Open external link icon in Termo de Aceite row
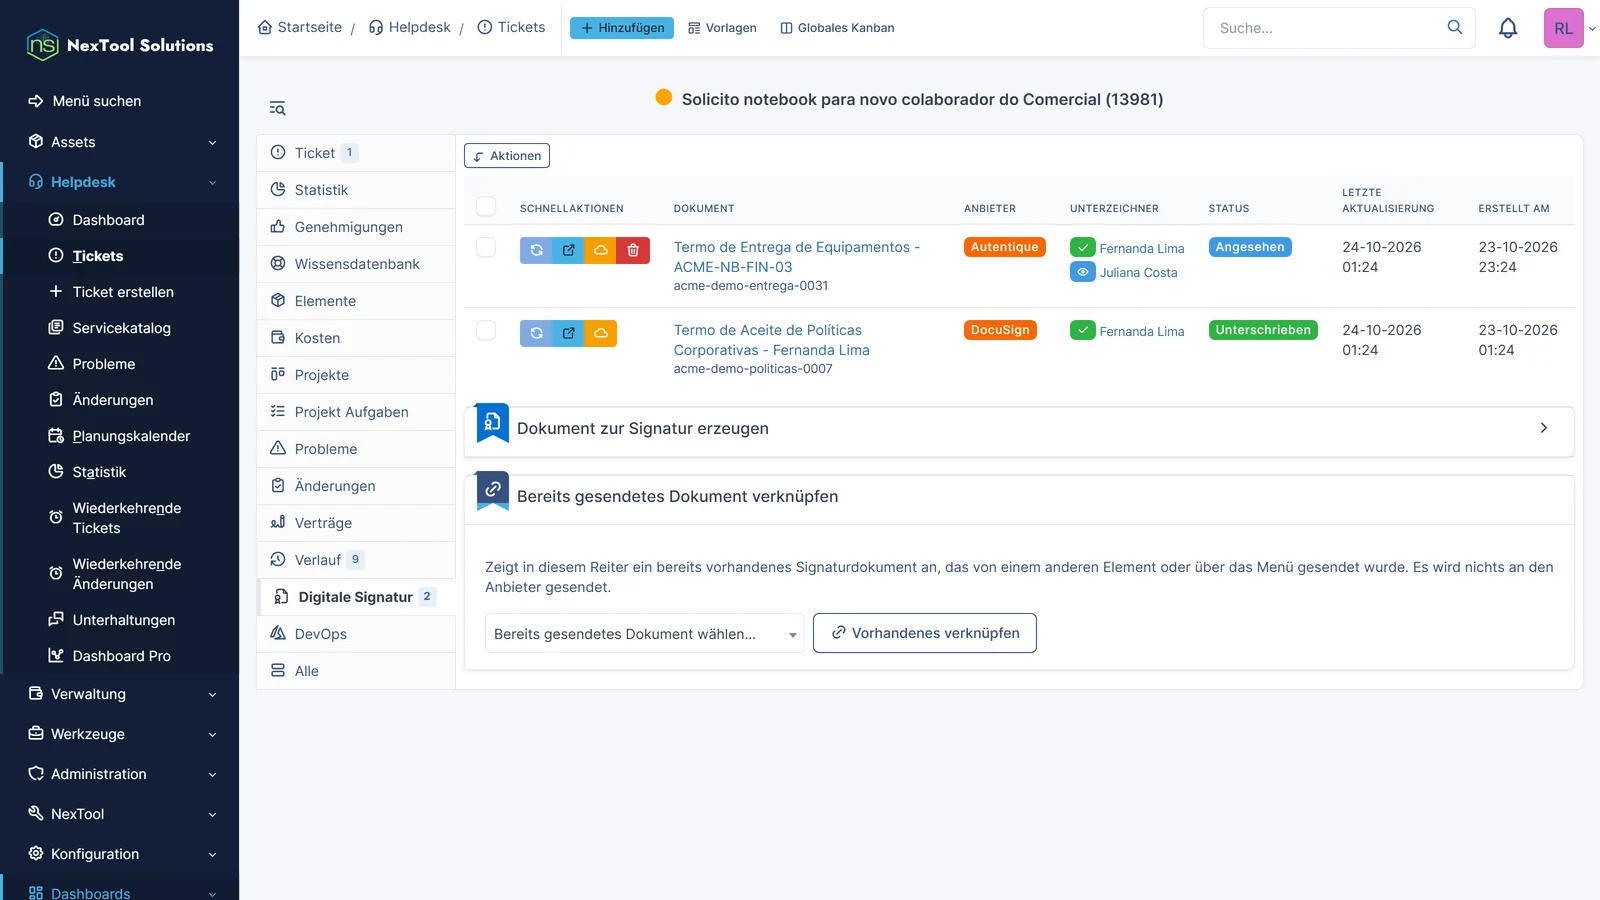This screenshot has width=1600, height=900. click(x=569, y=333)
